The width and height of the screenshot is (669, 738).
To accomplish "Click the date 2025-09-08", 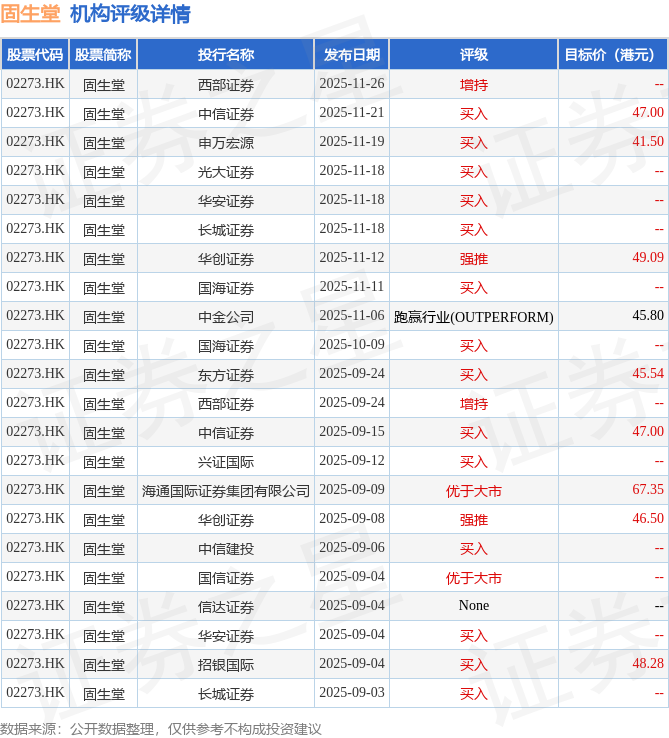I will (x=352, y=519).
